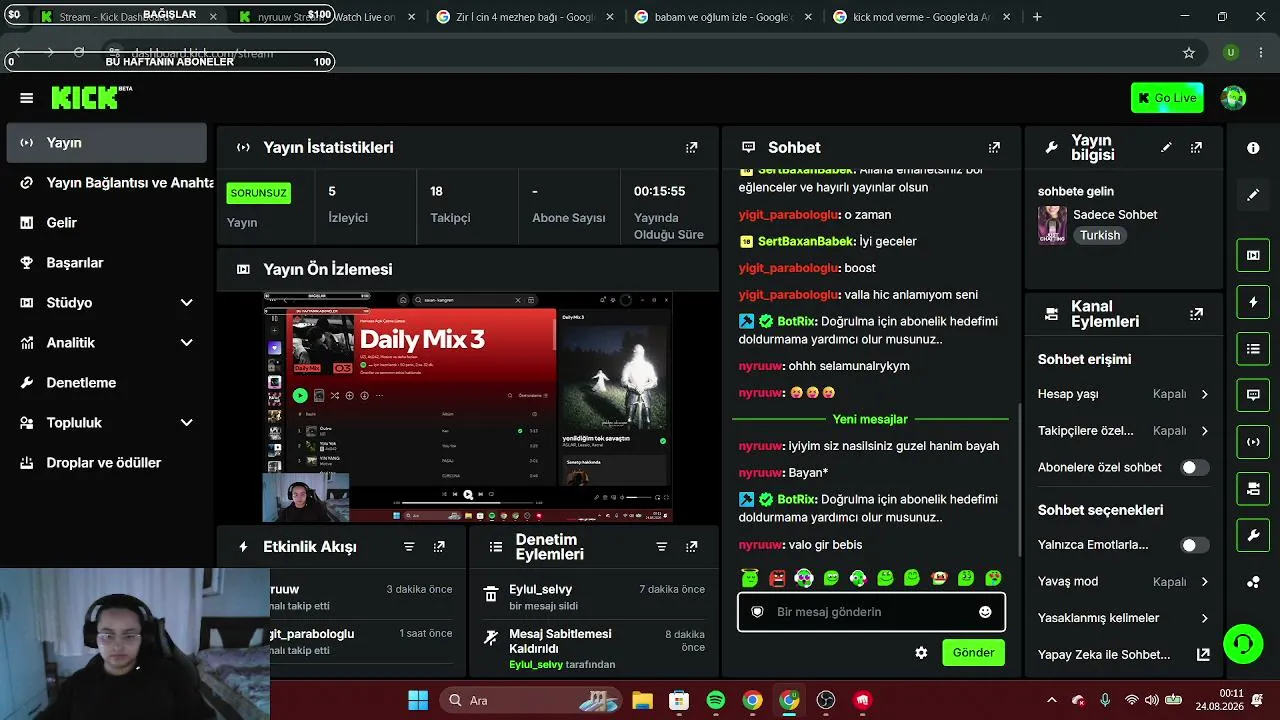
Task: Toggle activity feed lightning widget in right rail
Action: click(1253, 302)
